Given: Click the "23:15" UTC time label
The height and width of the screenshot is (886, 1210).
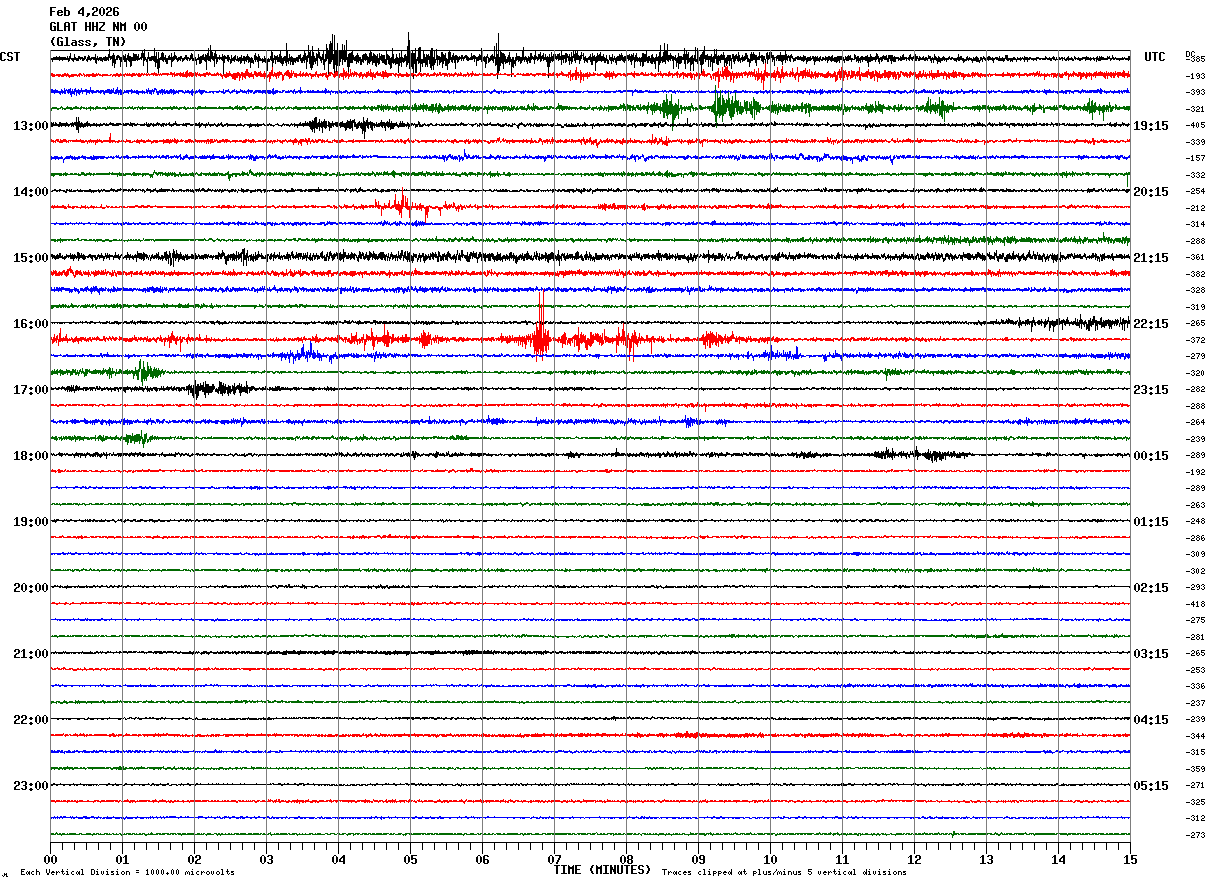Looking at the screenshot, I should point(1151,390).
